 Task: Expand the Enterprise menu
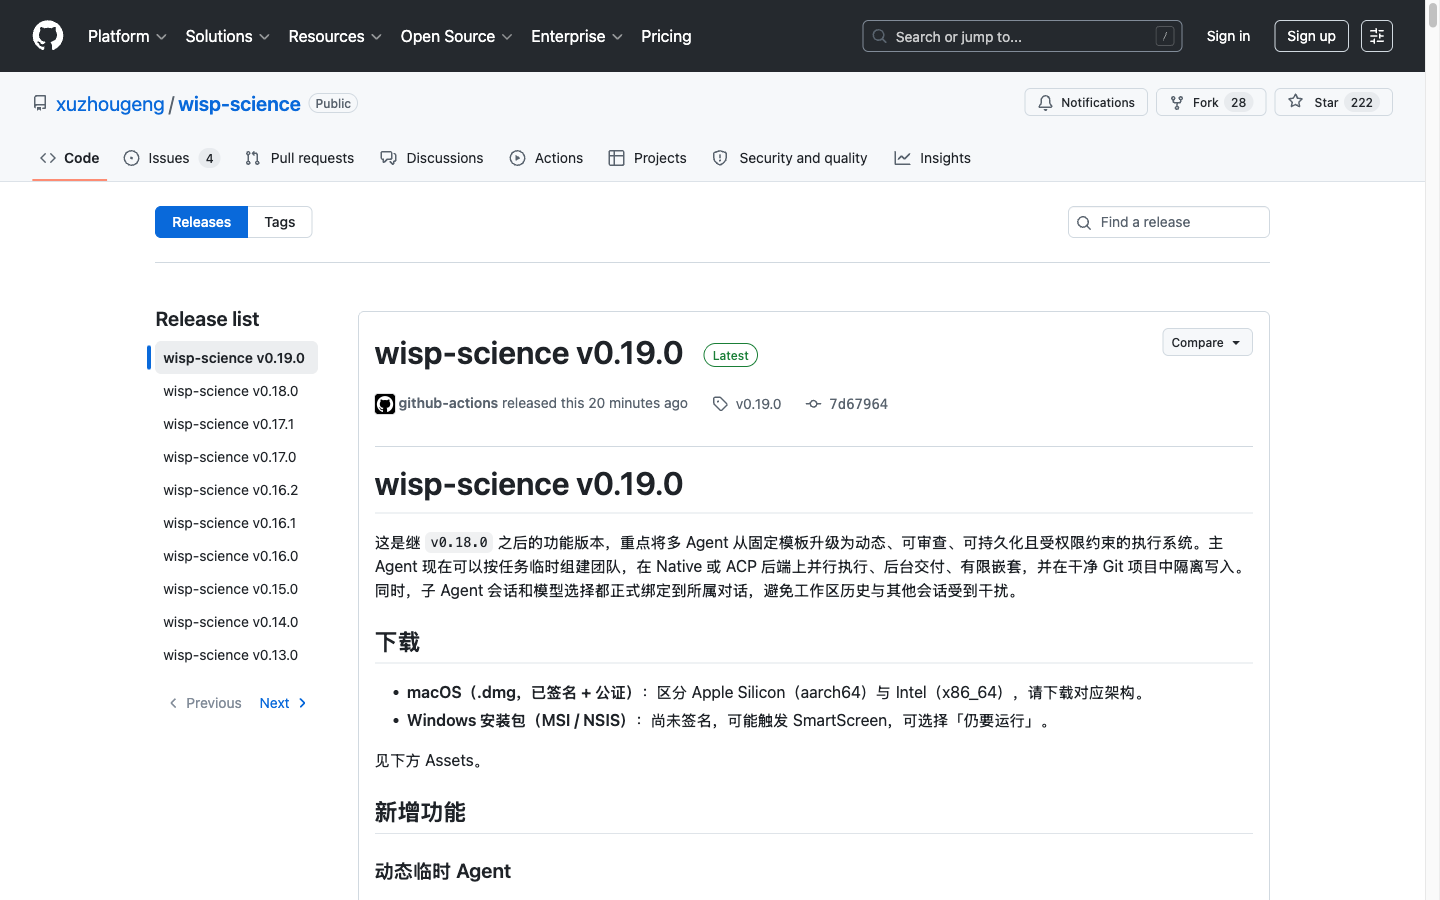(x=577, y=36)
